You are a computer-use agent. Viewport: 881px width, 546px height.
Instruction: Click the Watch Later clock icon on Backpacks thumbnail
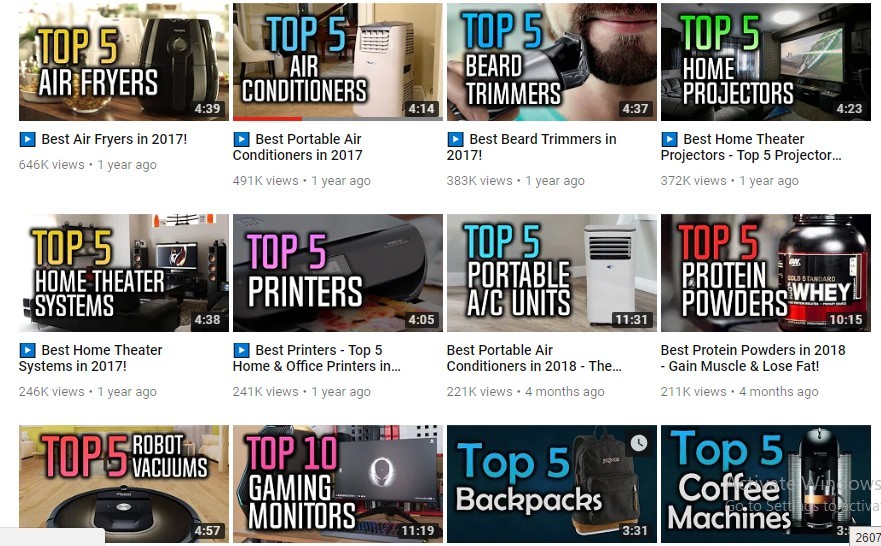tap(638, 443)
